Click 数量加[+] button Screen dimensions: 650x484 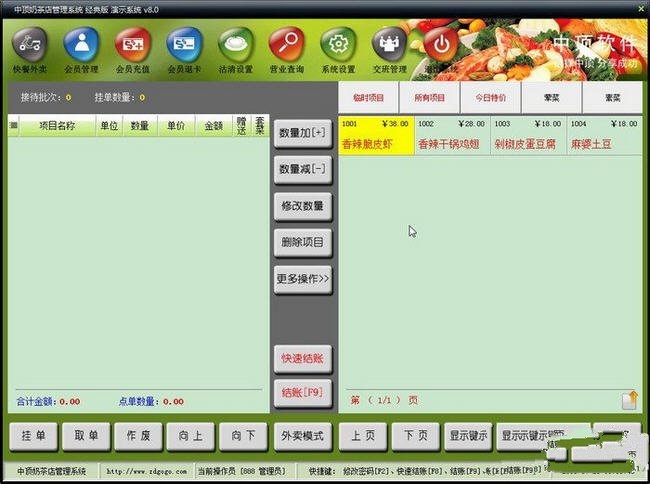pyautogui.click(x=303, y=133)
